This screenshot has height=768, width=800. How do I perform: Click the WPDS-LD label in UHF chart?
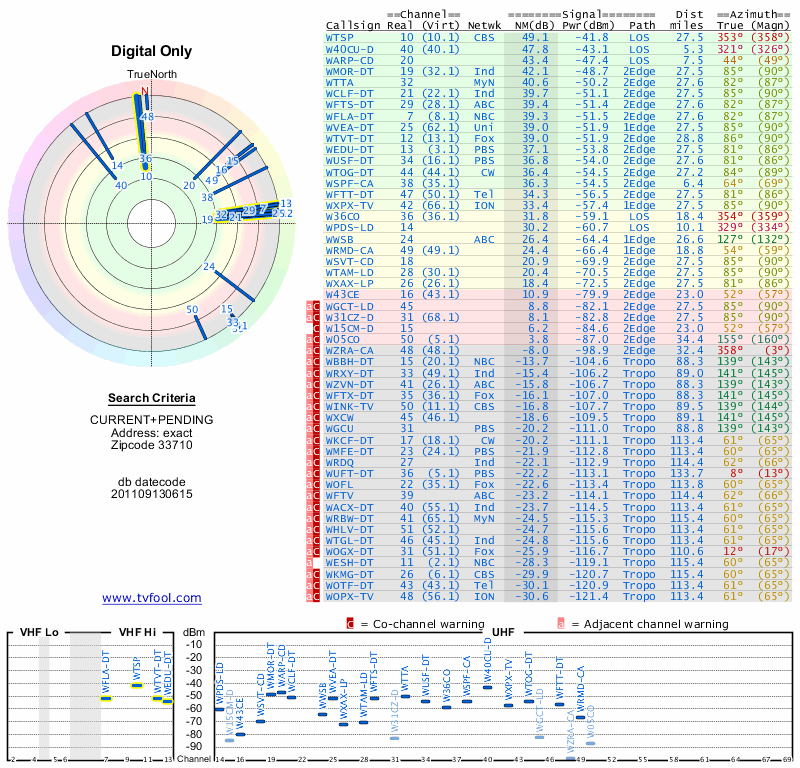click(x=220, y=683)
